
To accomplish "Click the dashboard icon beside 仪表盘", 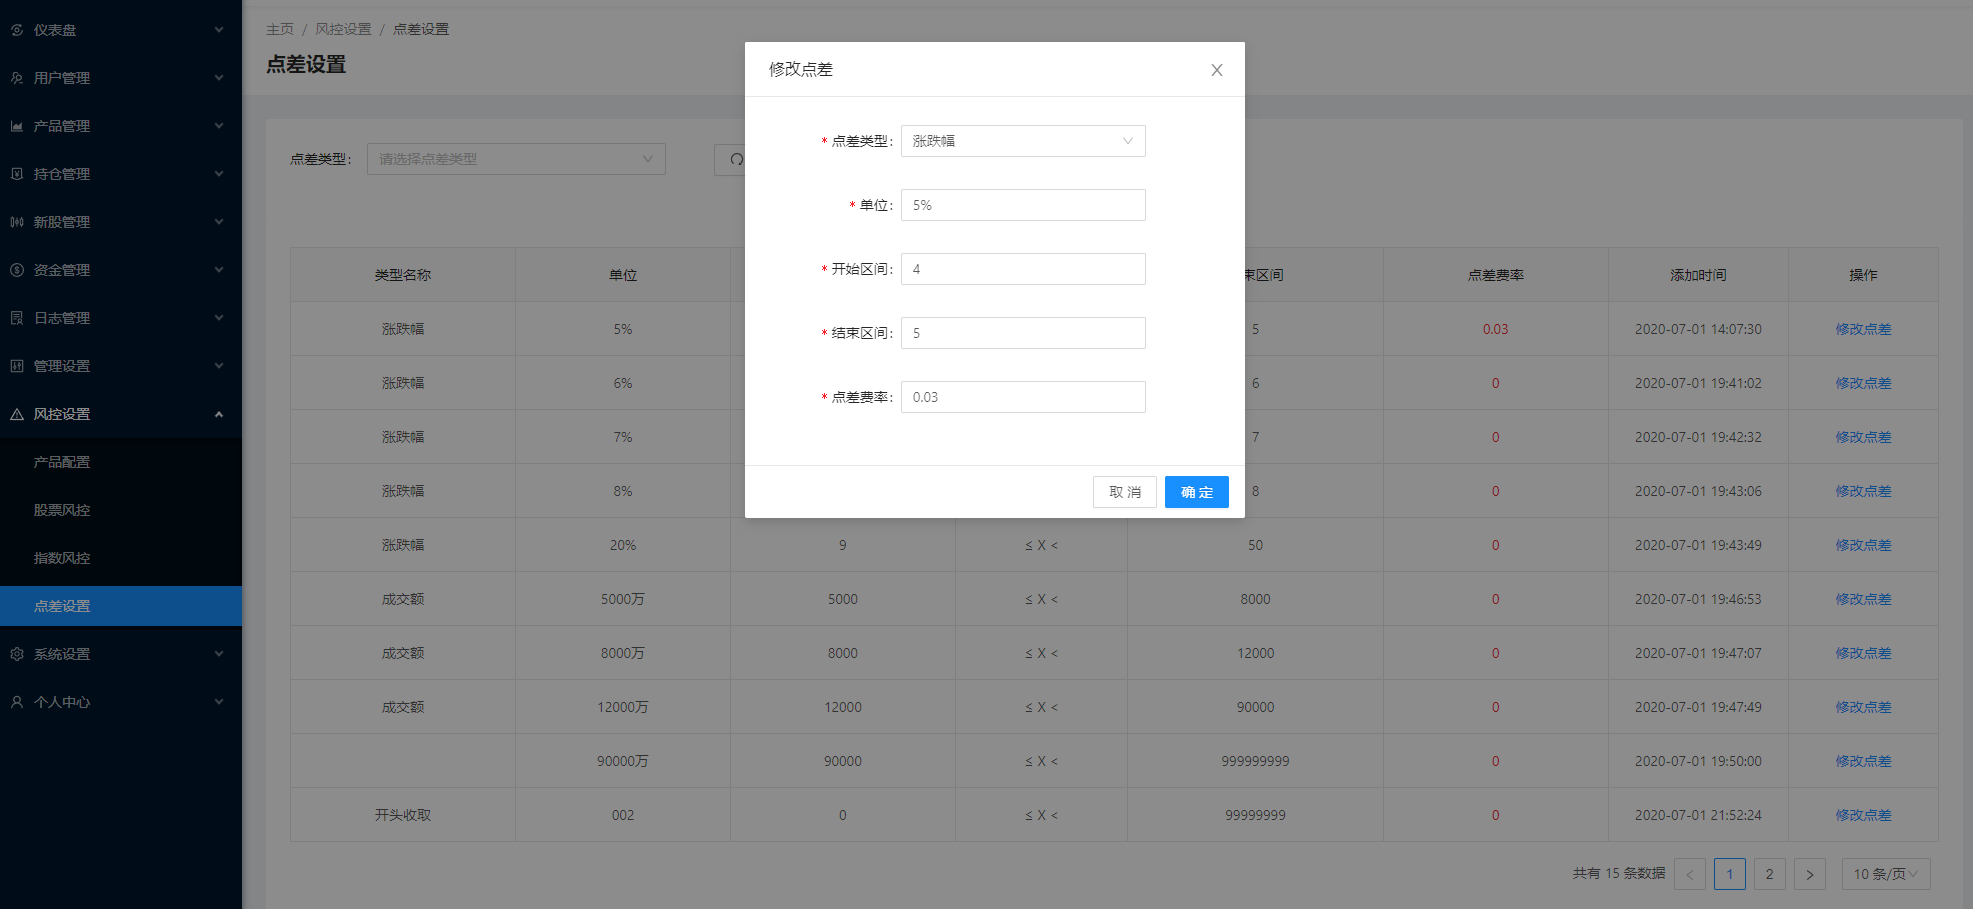I will pyautogui.click(x=17, y=30).
